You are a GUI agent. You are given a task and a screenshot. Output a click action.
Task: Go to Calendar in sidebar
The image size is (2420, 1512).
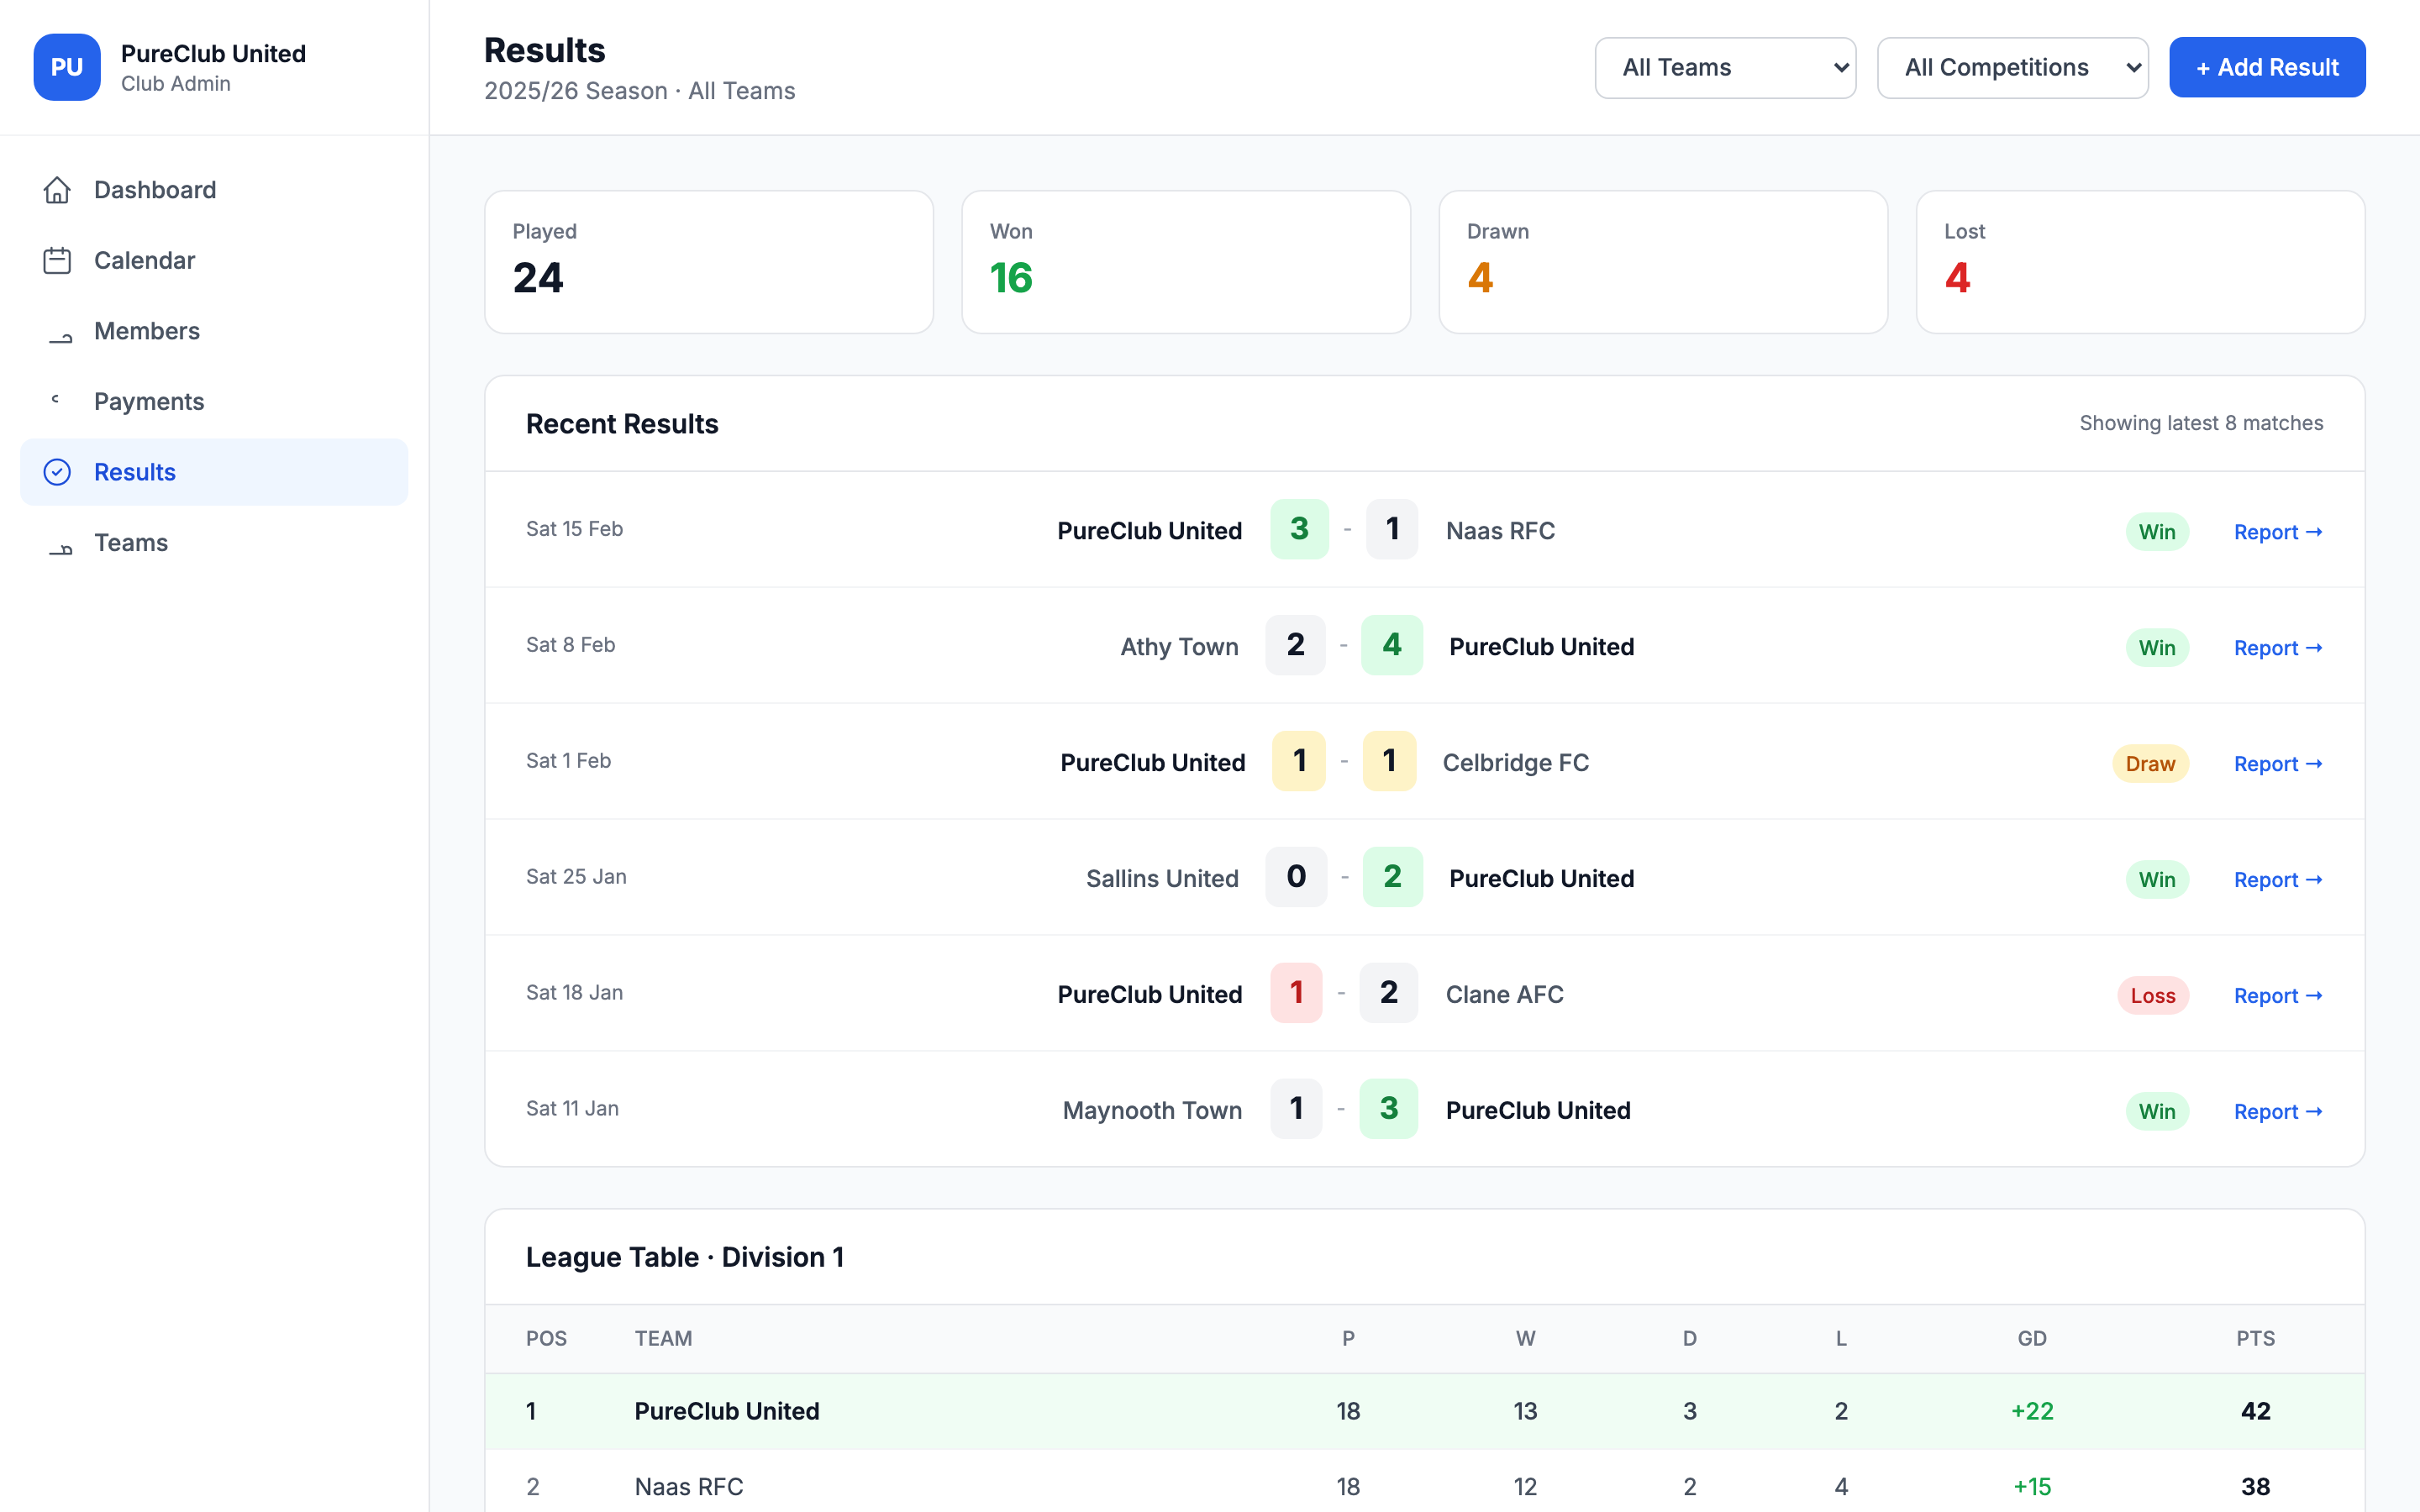point(214,260)
